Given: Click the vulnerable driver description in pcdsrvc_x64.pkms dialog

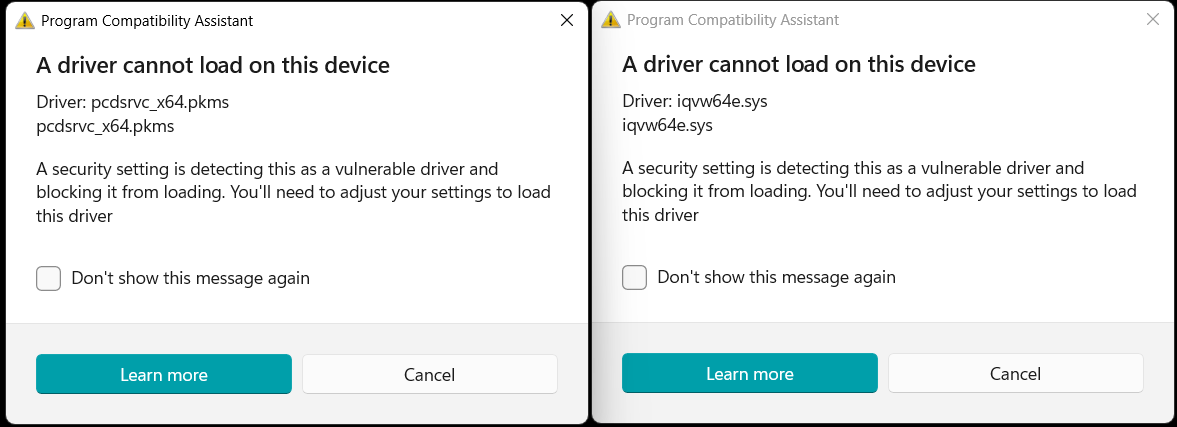Looking at the screenshot, I should point(293,192).
